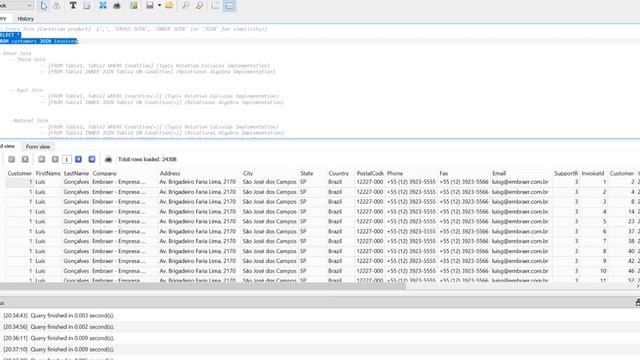Click Email cell in InvoiceId 3 row
The width and height of the screenshot is (640, 360).
[522, 202]
